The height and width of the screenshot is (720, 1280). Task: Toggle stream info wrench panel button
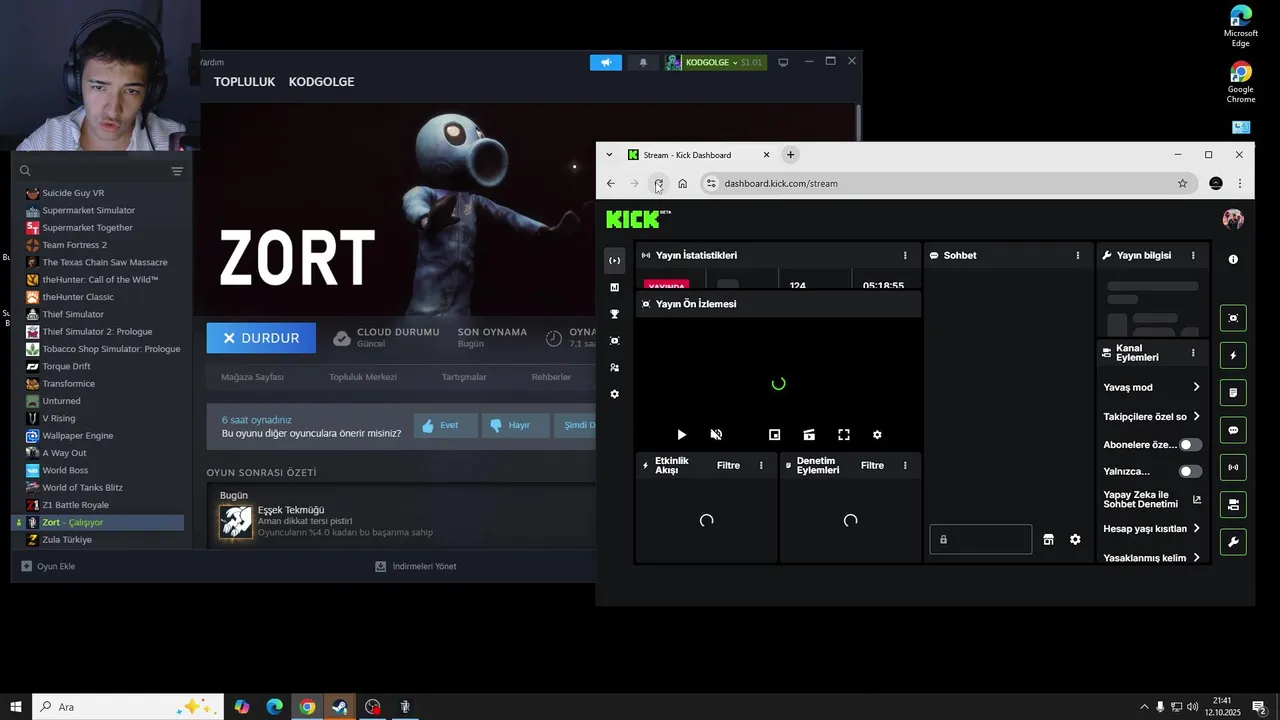(x=1233, y=542)
